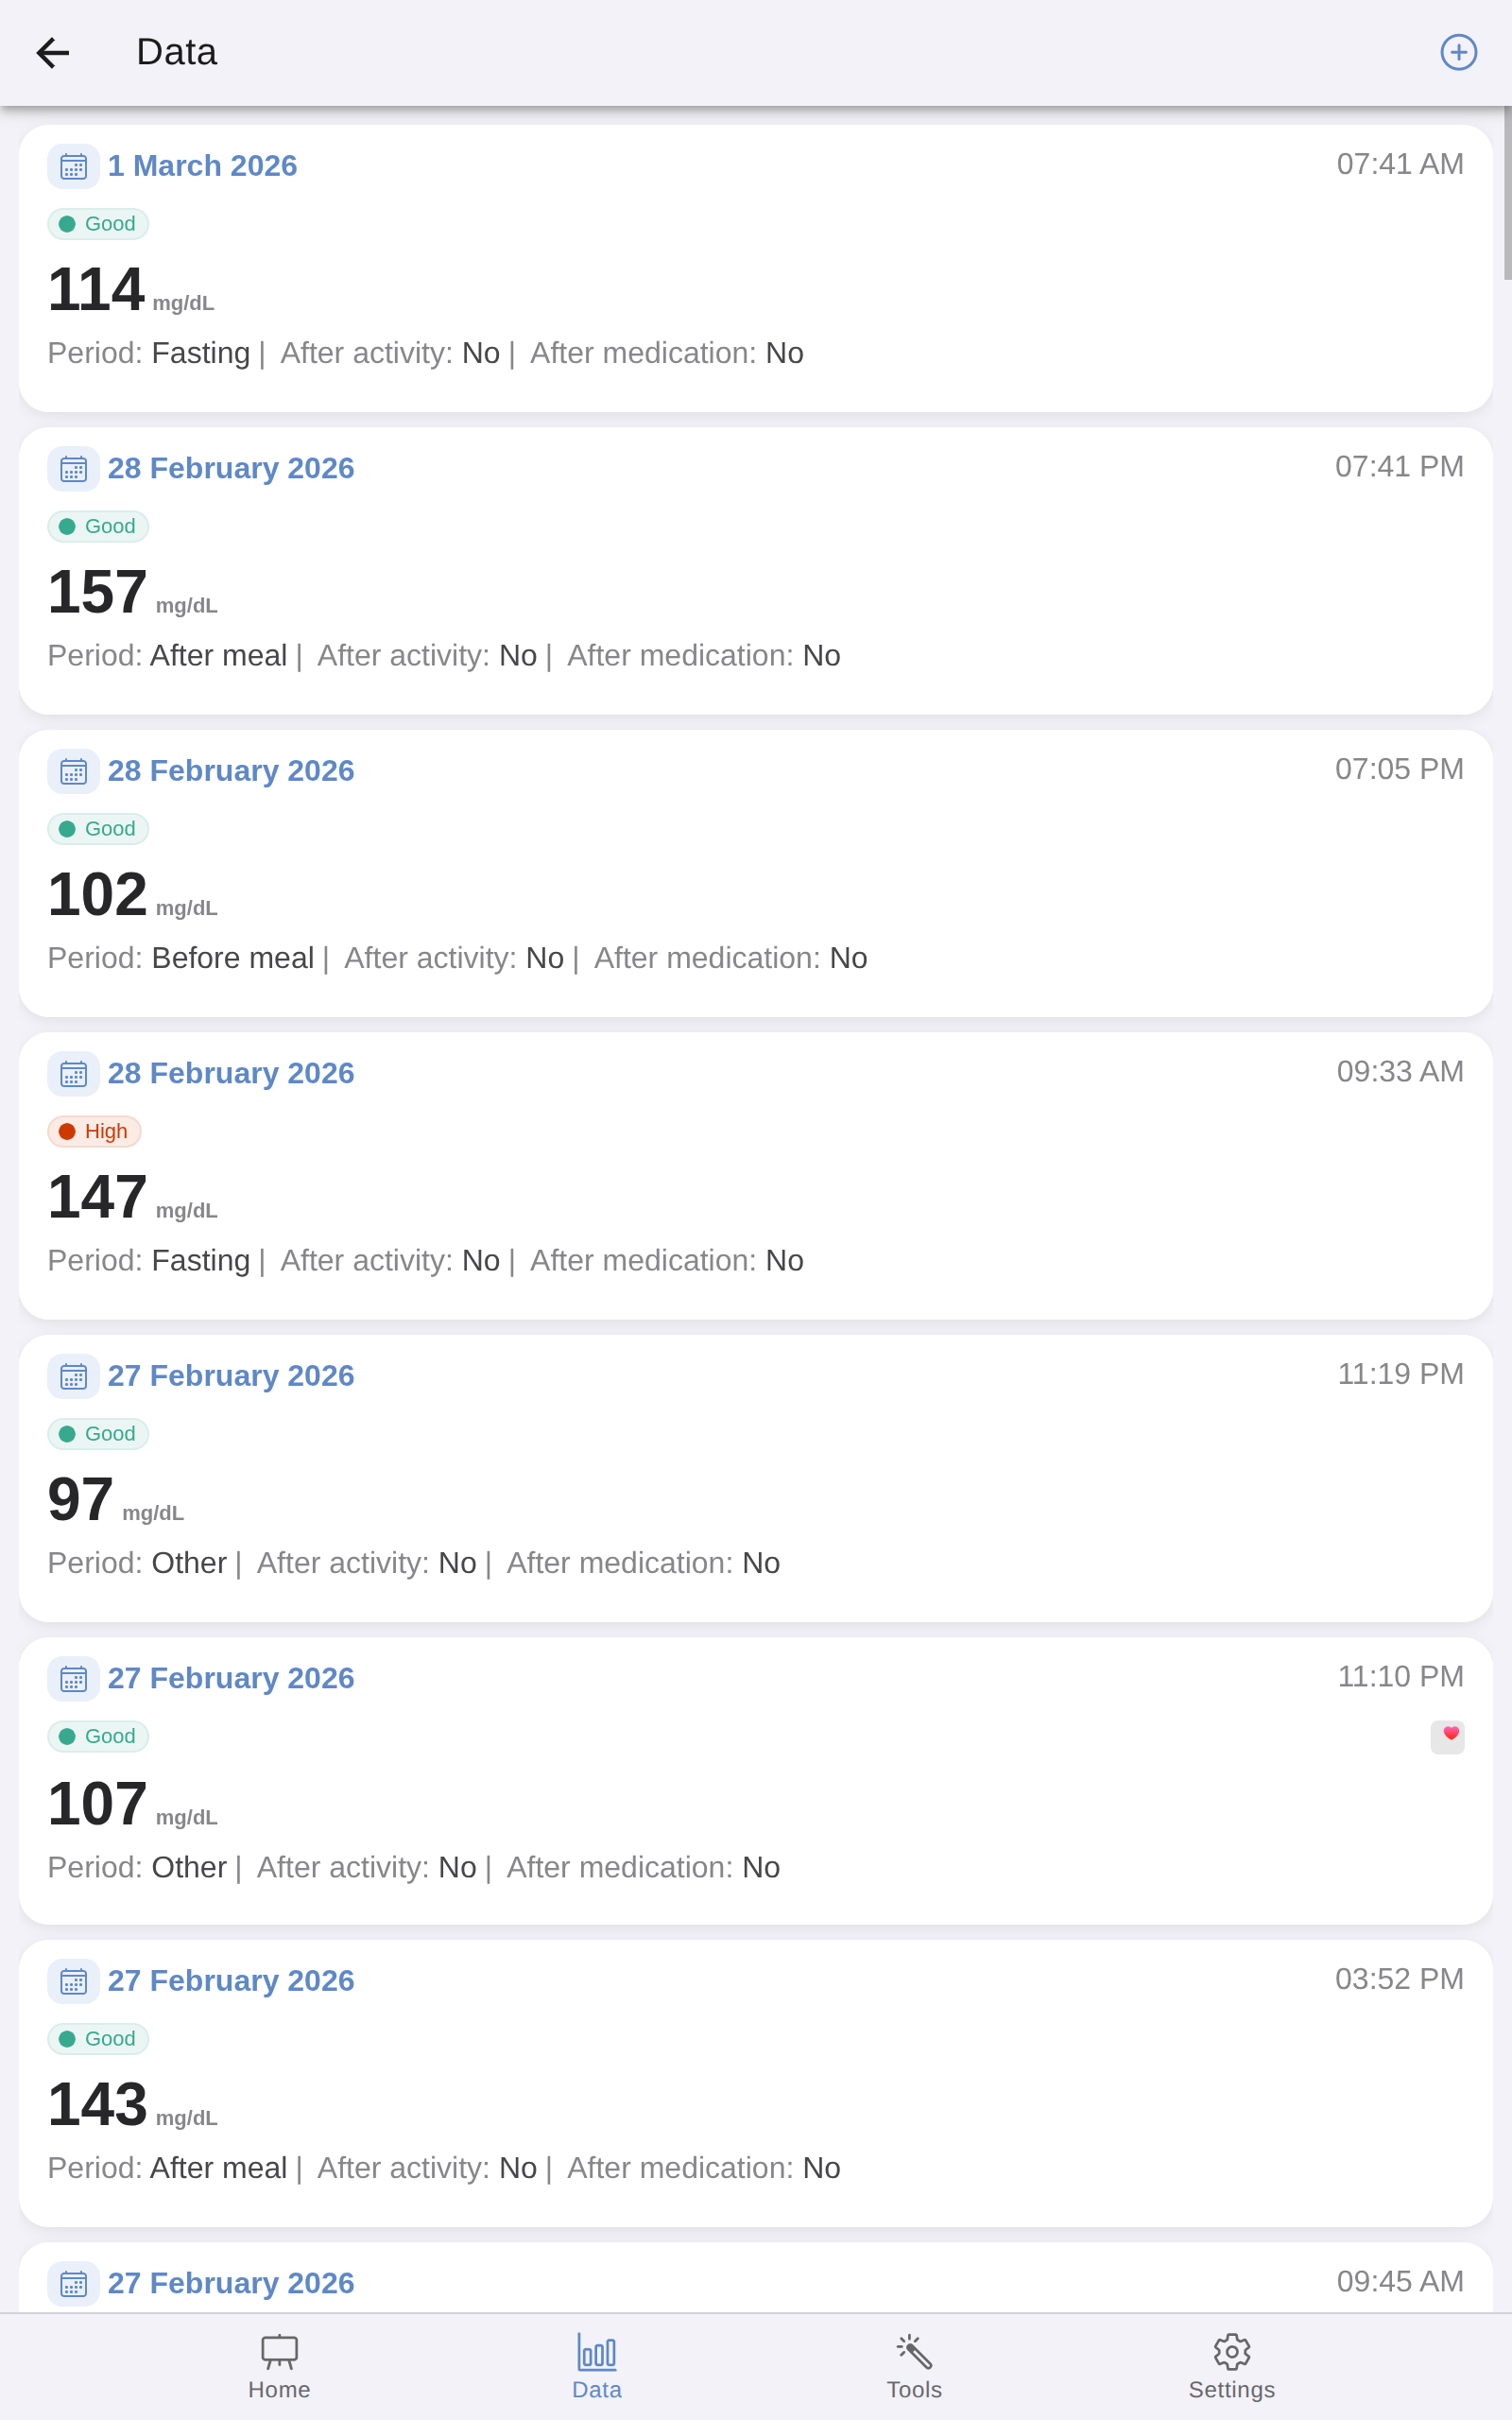
Task: Tap calendar icon on the 09:33 AM entry
Action: coord(73,1074)
